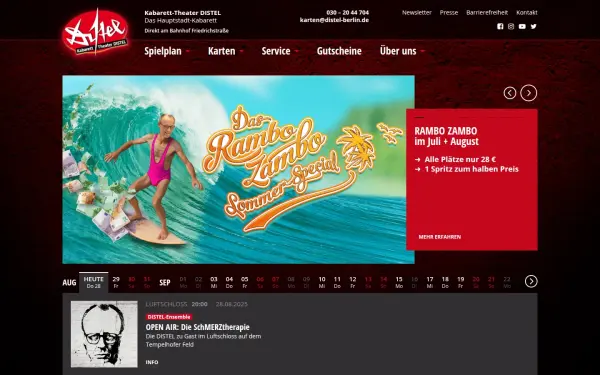Open the Barrierefreiheit link

487,13
